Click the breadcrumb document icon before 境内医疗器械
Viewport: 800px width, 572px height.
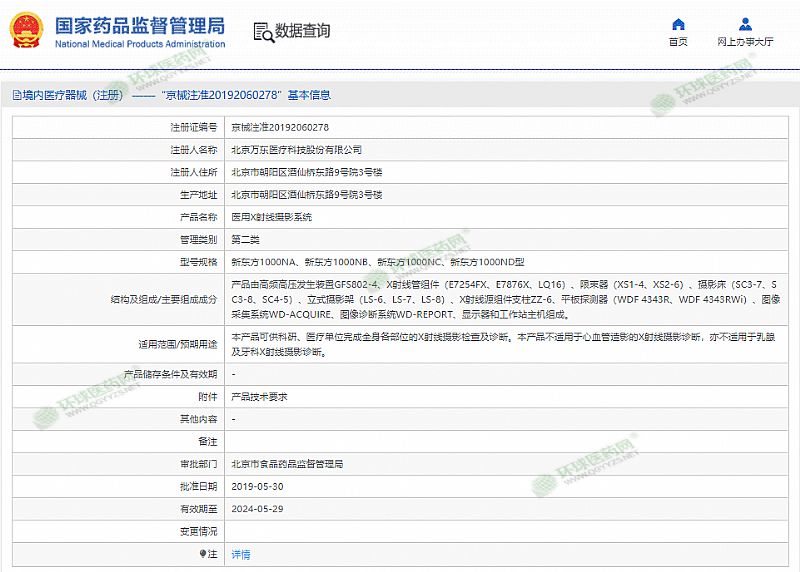coord(16,95)
